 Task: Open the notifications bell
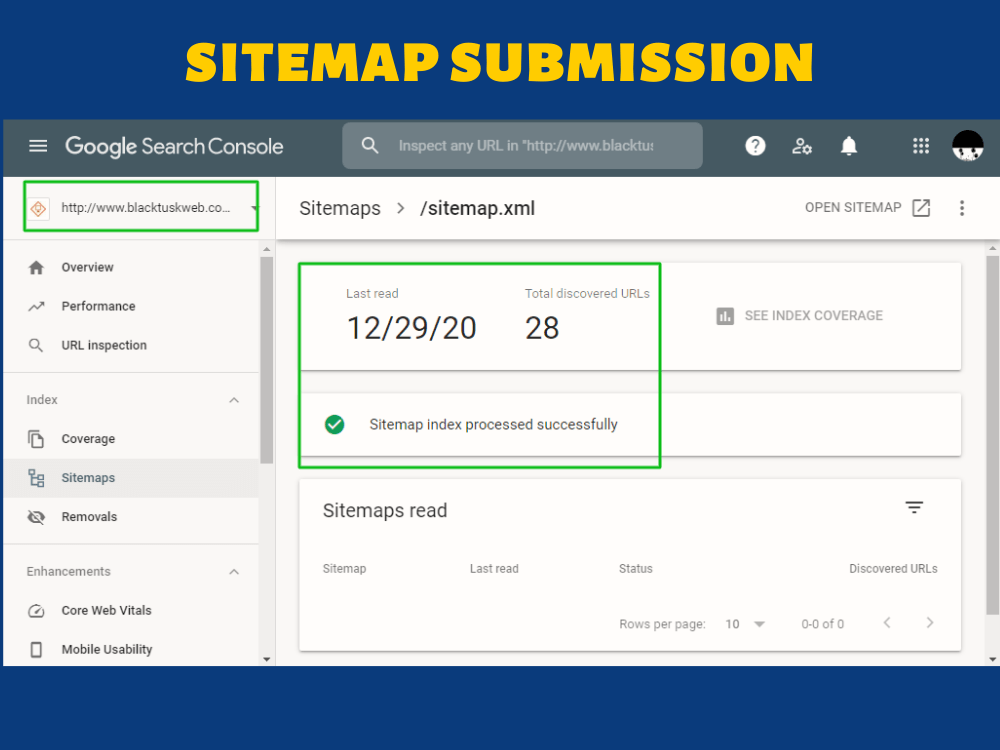click(849, 146)
